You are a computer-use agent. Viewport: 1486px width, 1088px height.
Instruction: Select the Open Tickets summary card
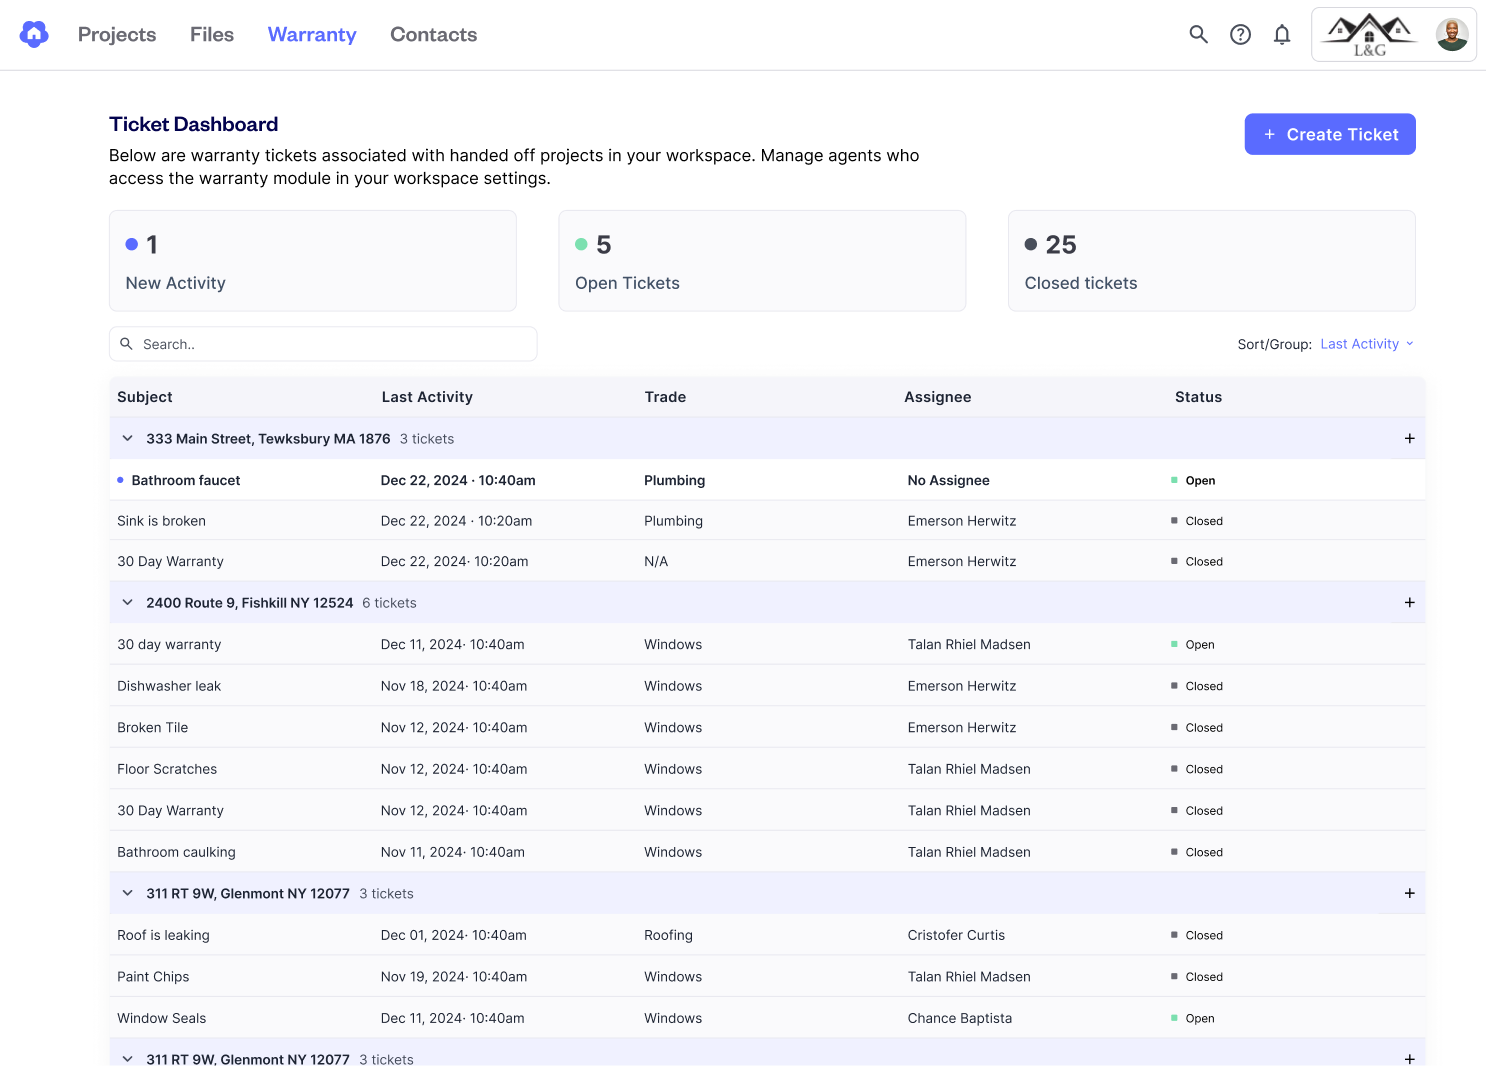coord(762,261)
